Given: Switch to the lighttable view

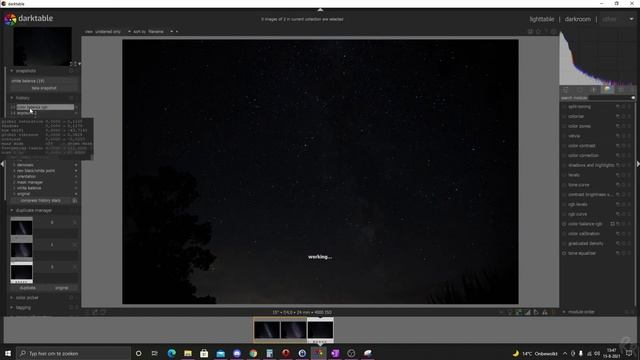Looking at the screenshot, I should tap(542, 19).
